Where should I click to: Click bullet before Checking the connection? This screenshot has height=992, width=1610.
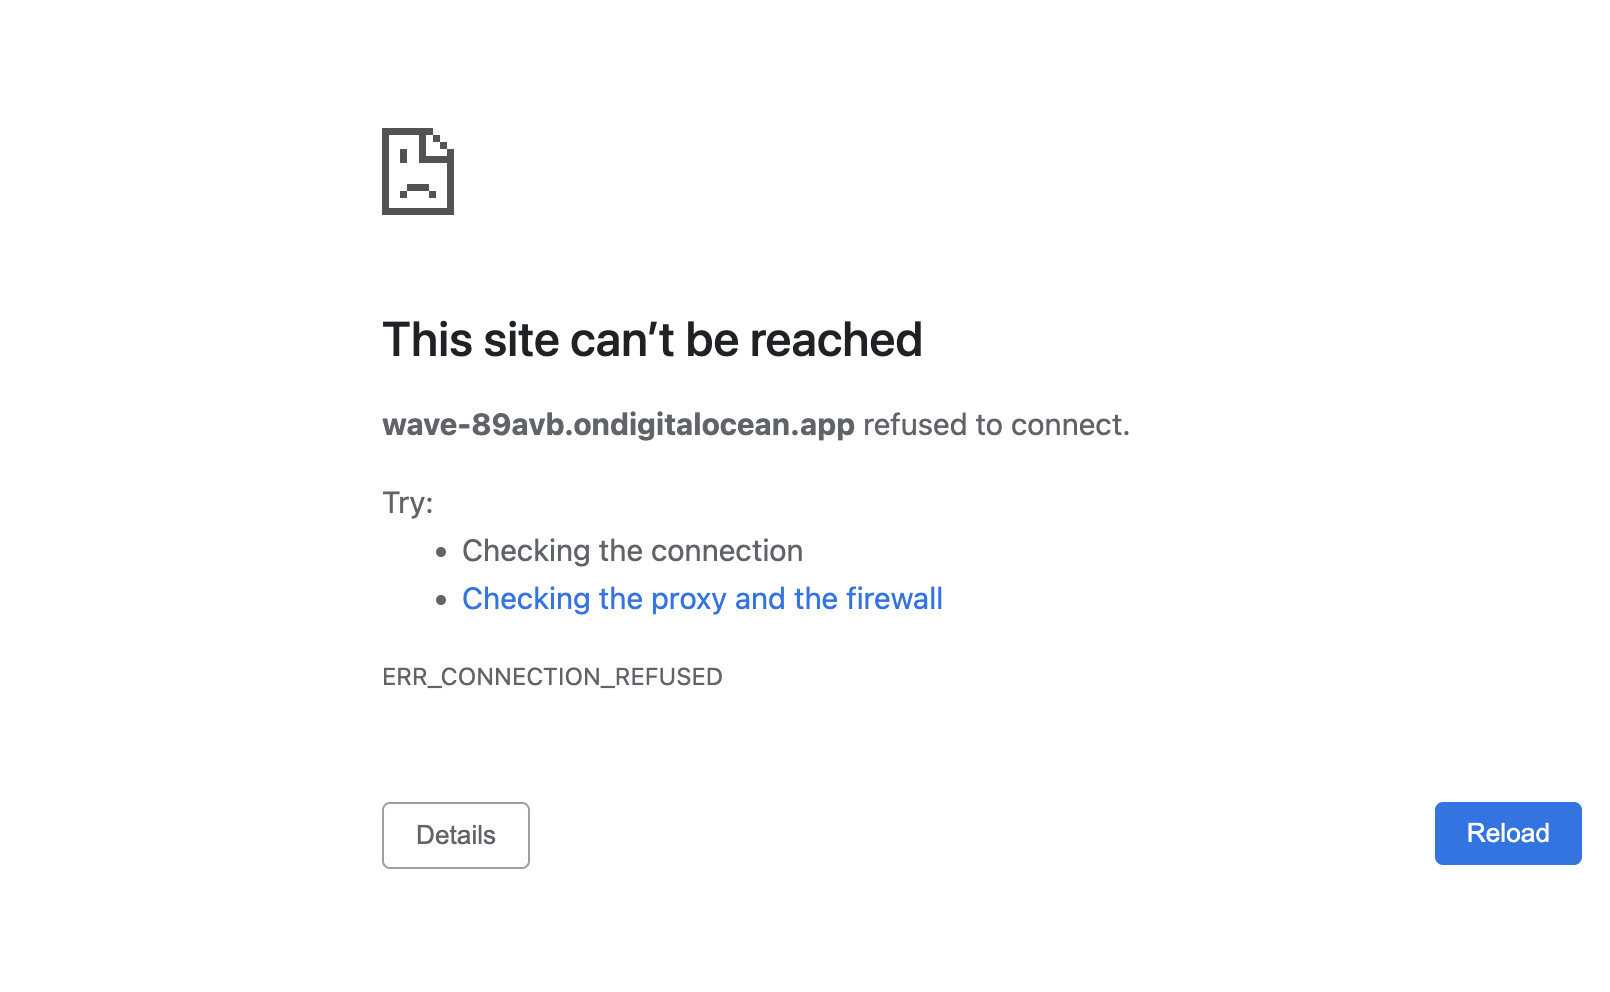pos(441,552)
